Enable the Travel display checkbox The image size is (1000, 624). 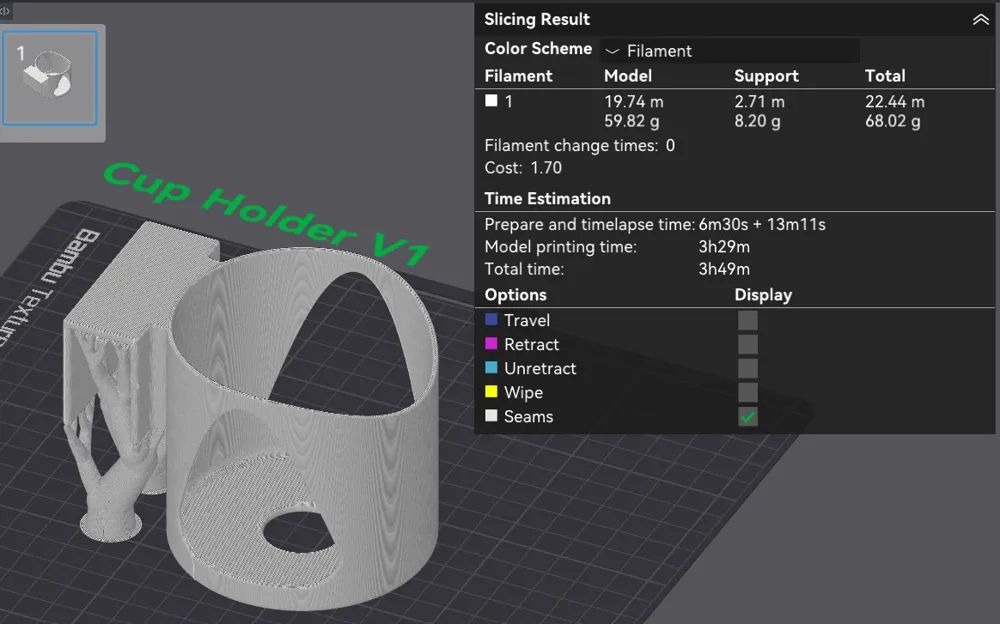(x=747, y=320)
